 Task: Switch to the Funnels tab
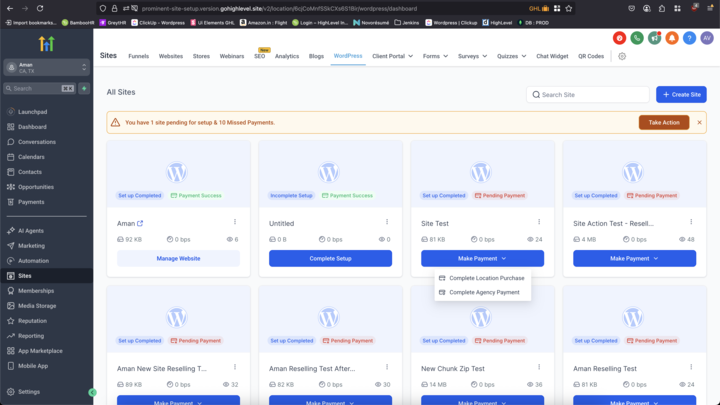(x=139, y=56)
